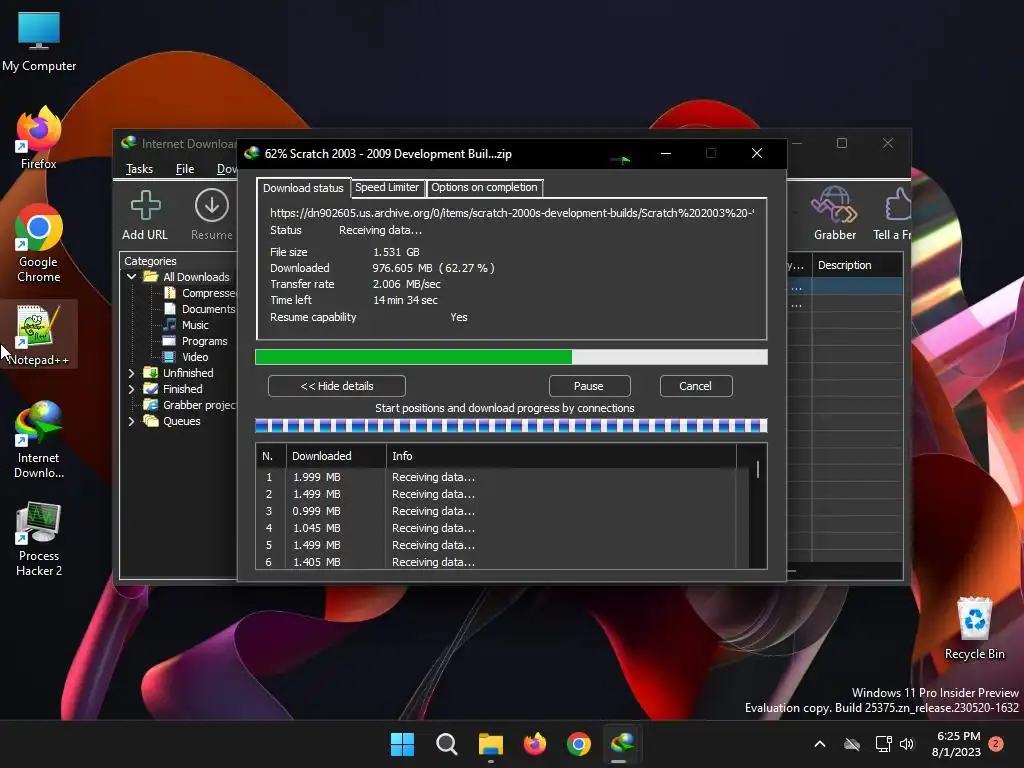Open the File menu
1024x768 pixels.
point(185,169)
